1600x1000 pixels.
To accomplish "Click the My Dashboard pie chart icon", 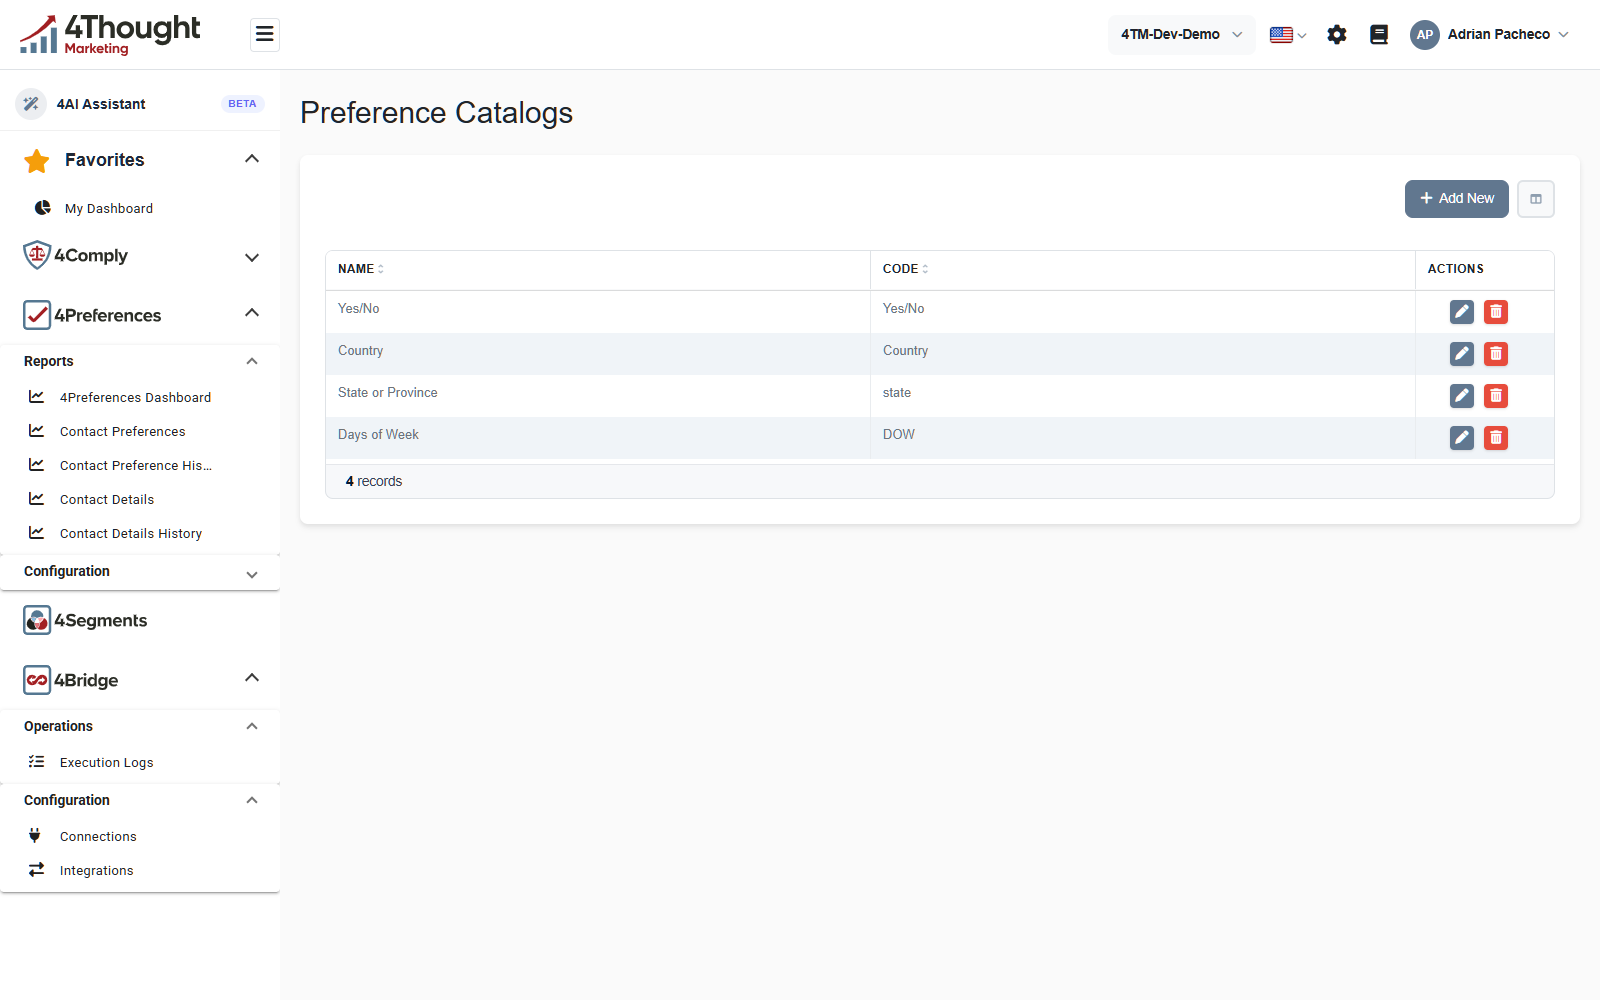I will 43,208.
